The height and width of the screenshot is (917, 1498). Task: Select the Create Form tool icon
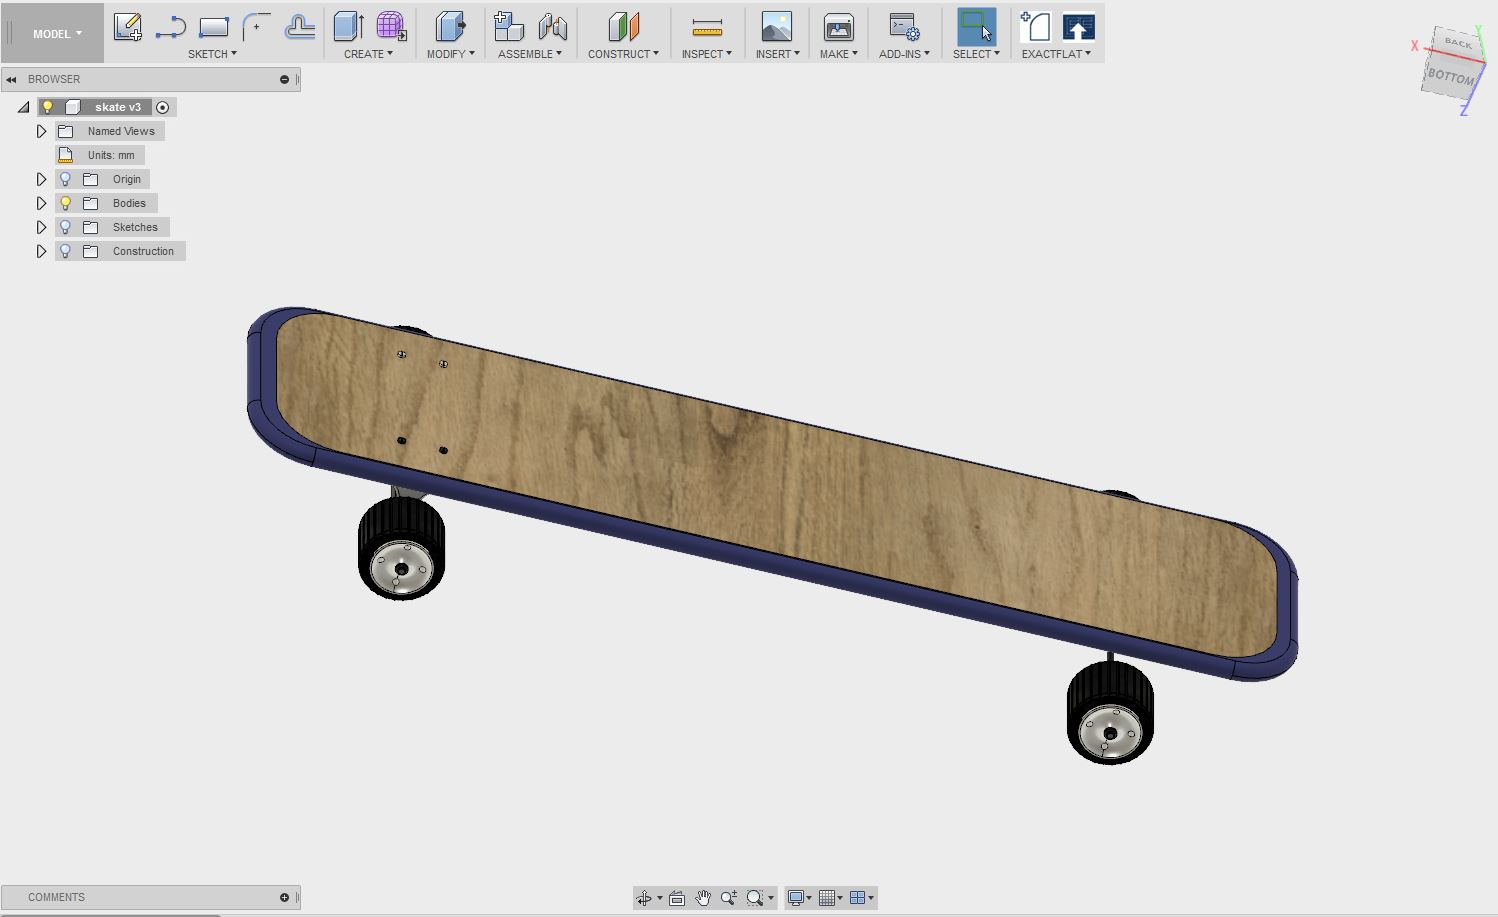(x=391, y=27)
